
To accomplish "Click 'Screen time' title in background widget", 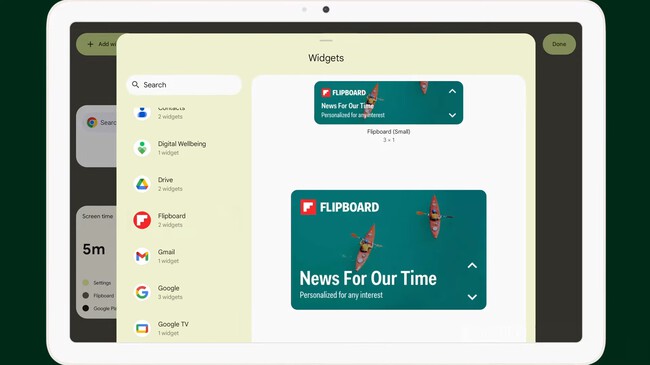I will [97, 216].
